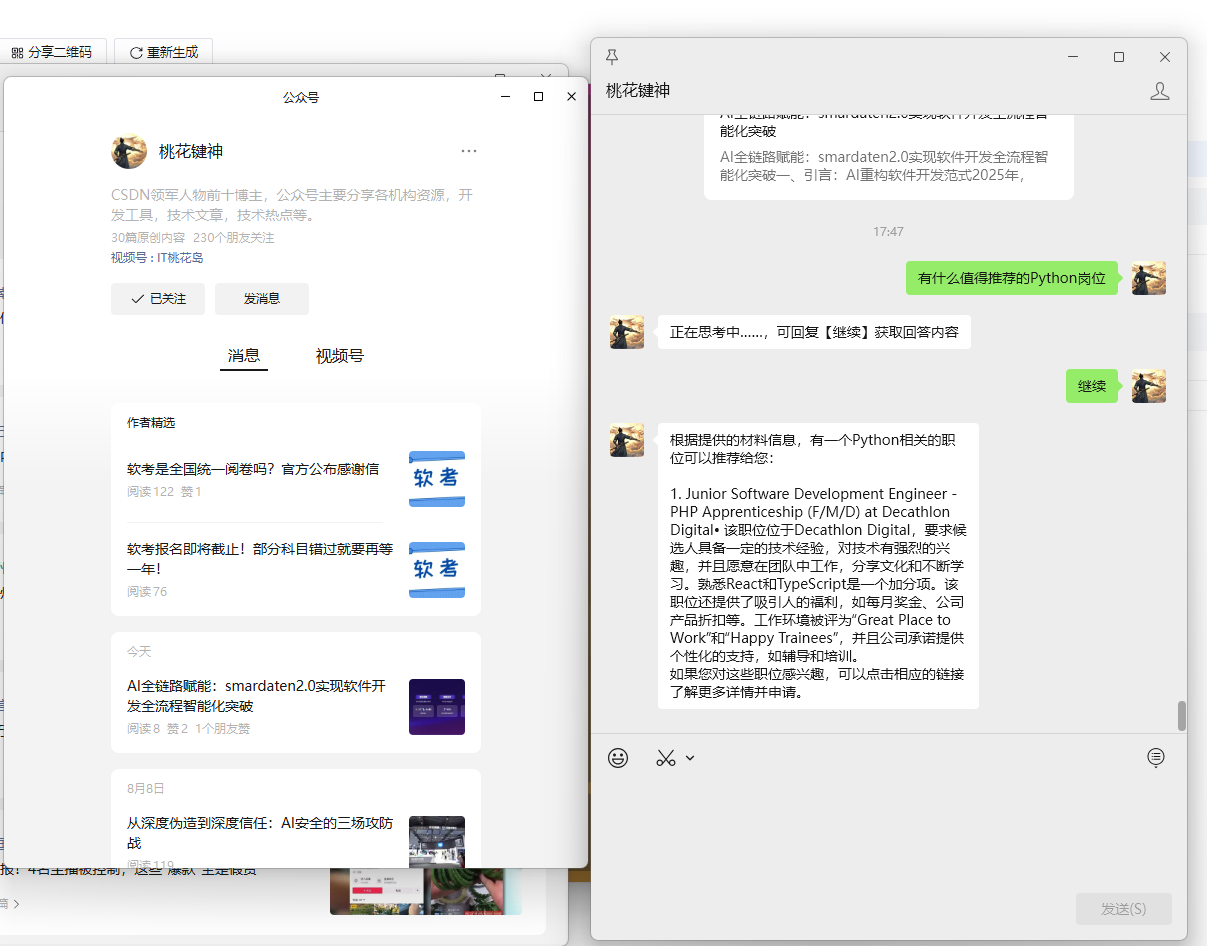
Task: Open today's article AI全链路赋能 in 公众号 list
Action: [256, 696]
